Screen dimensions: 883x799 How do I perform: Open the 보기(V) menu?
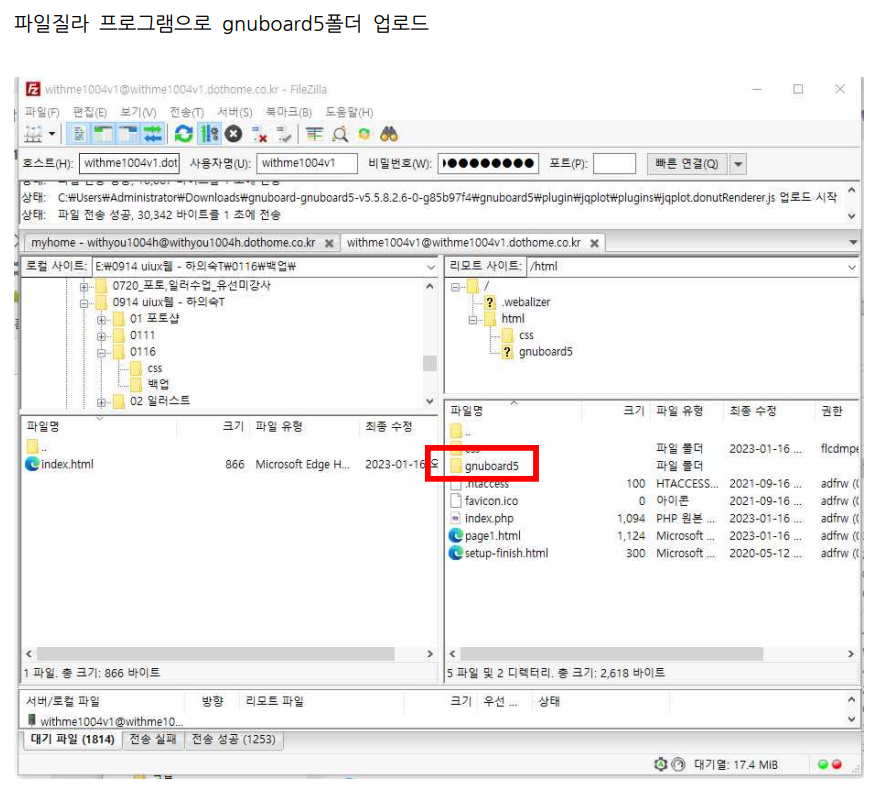pos(138,112)
